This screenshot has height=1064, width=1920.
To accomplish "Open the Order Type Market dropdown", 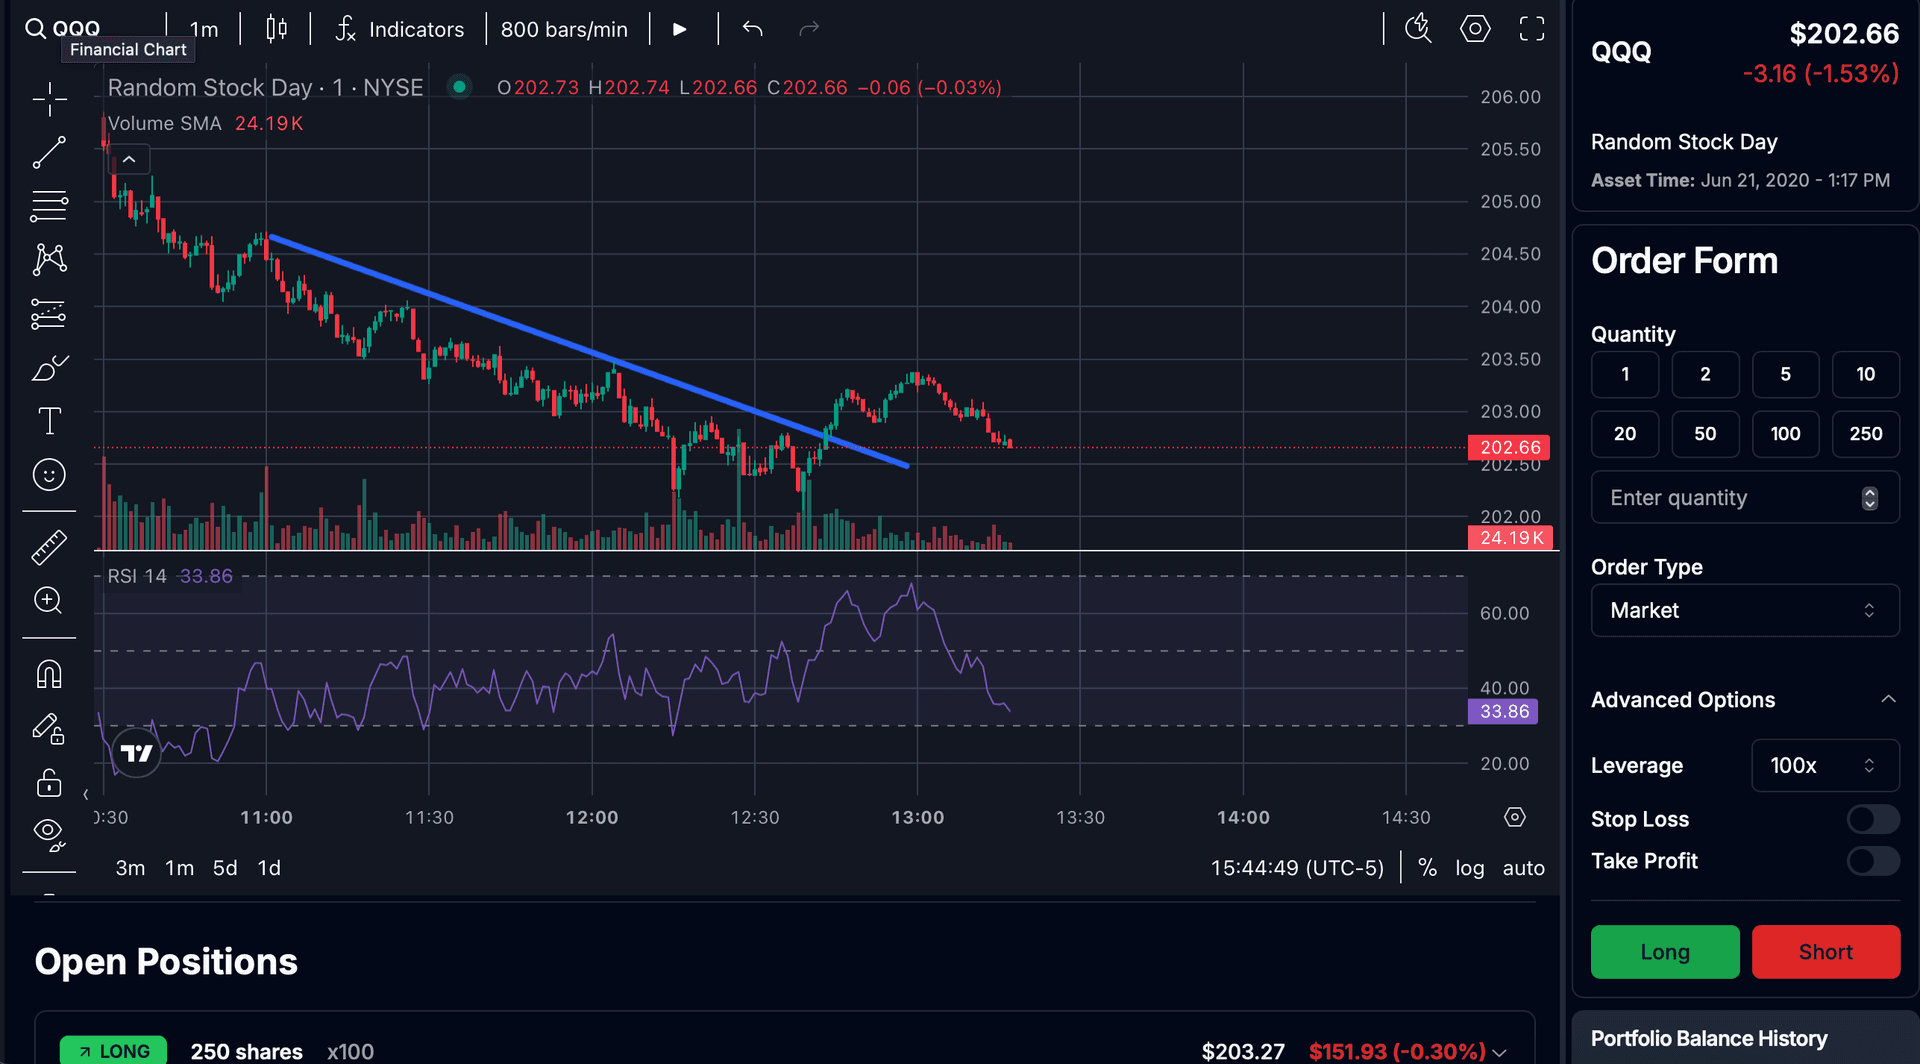I will pyautogui.click(x=1745, y=610).
